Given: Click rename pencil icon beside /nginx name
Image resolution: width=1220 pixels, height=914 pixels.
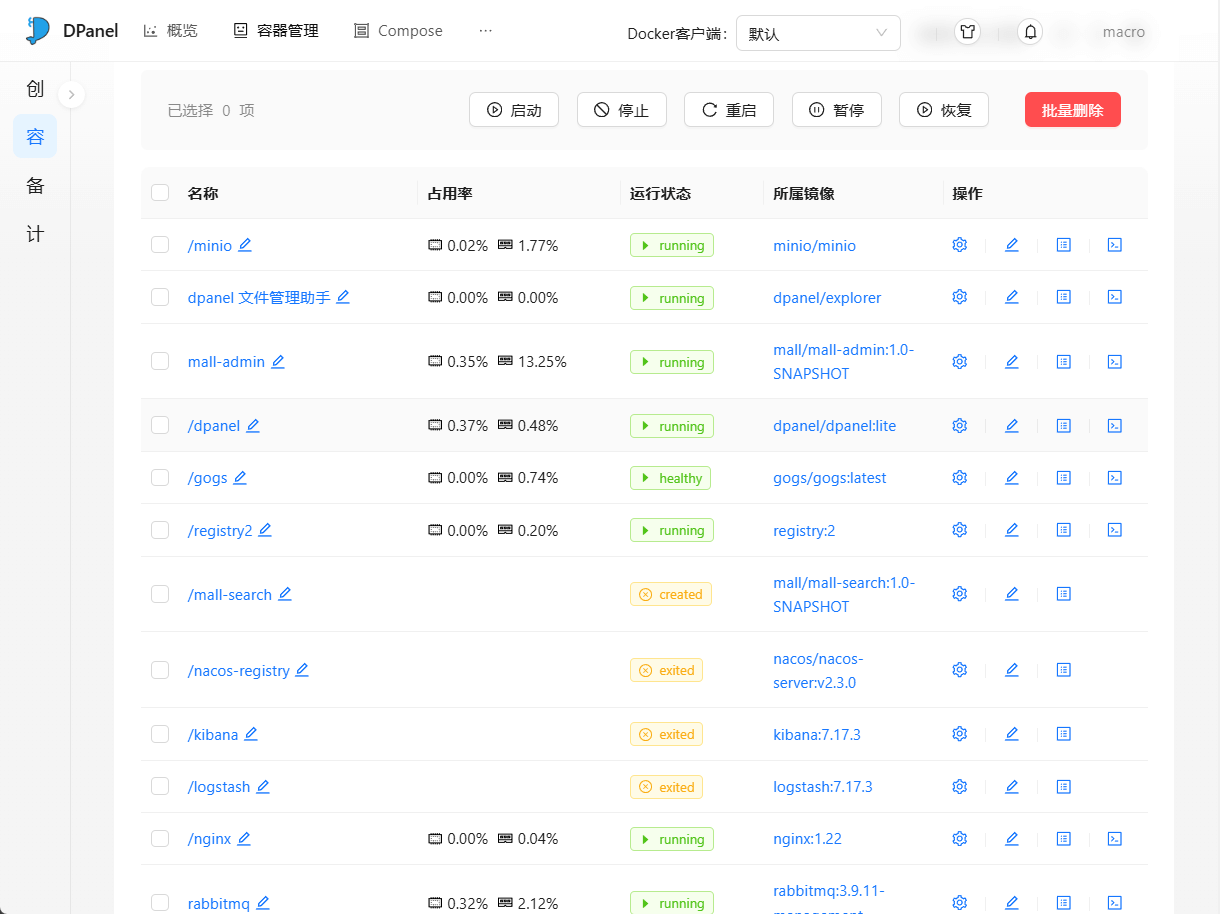Looking at the screenshot, I should (244, 839).
